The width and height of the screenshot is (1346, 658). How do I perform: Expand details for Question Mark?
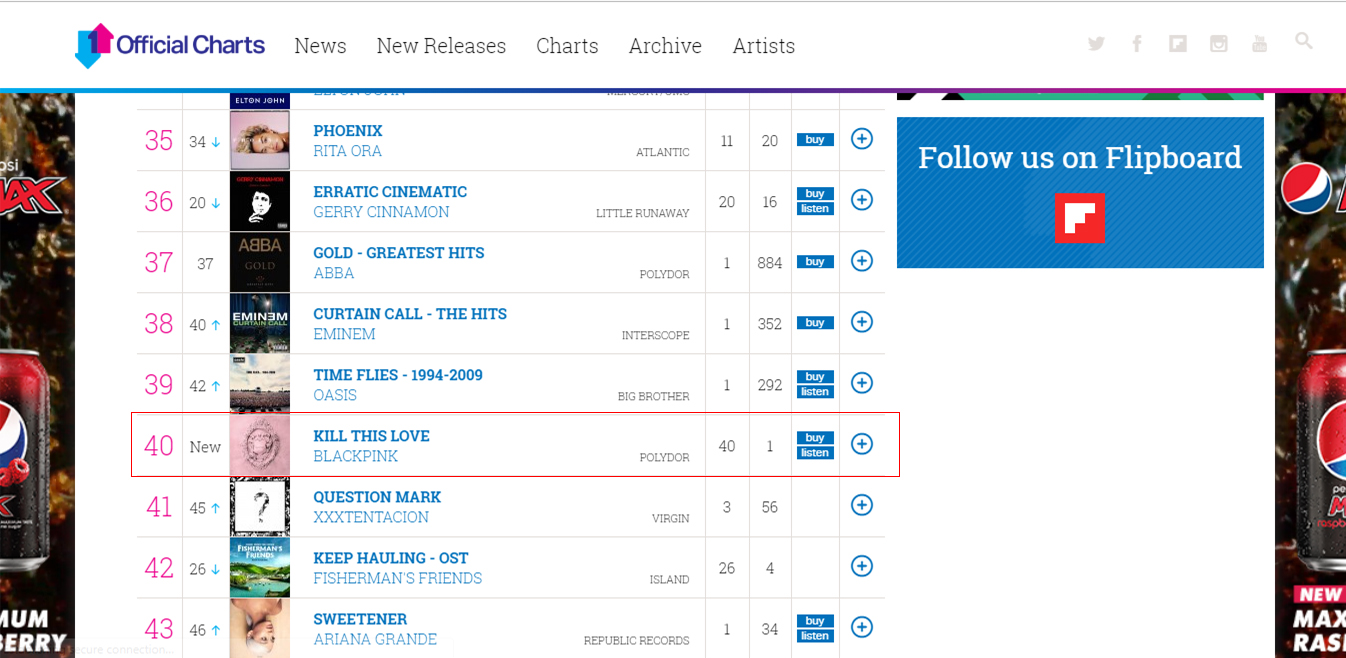862,505
